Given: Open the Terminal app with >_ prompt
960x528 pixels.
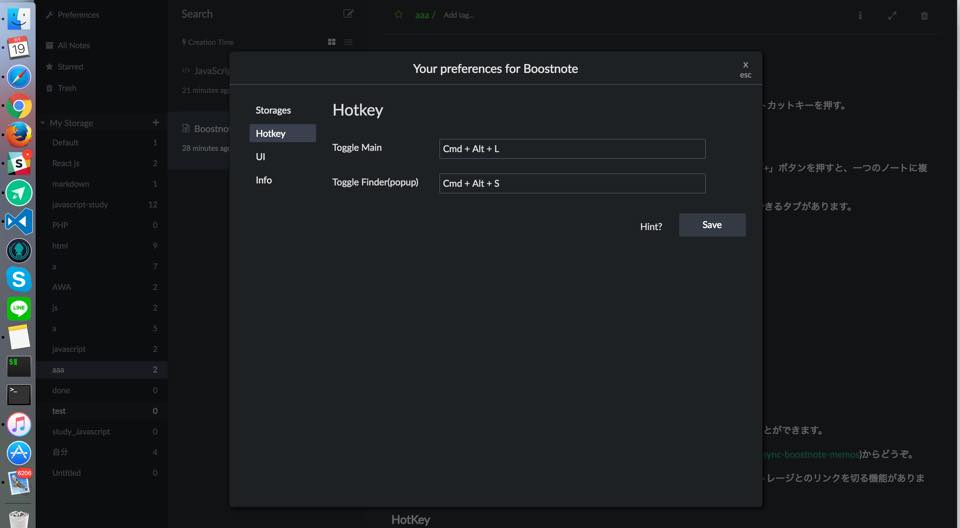Looking at the screenshot, I should point(18,395).
